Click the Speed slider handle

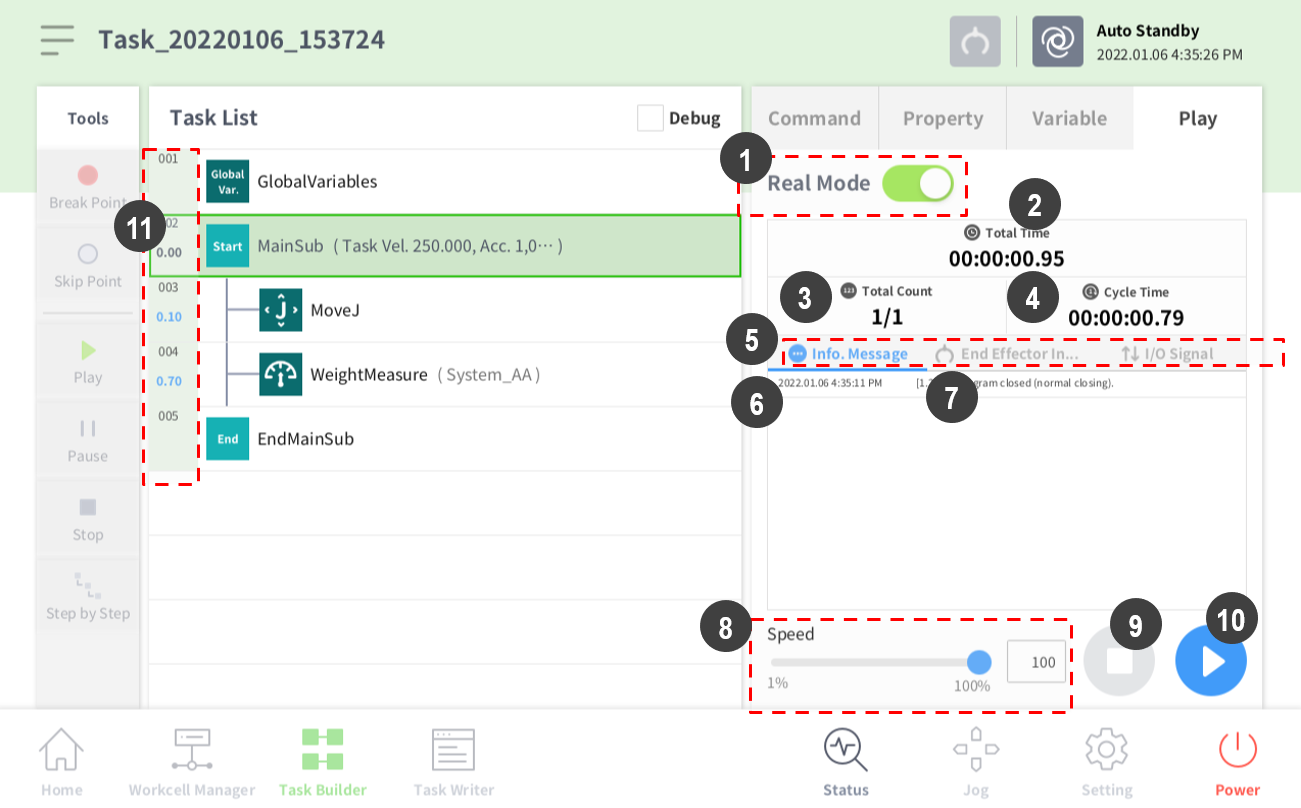(x=979, y=662)
